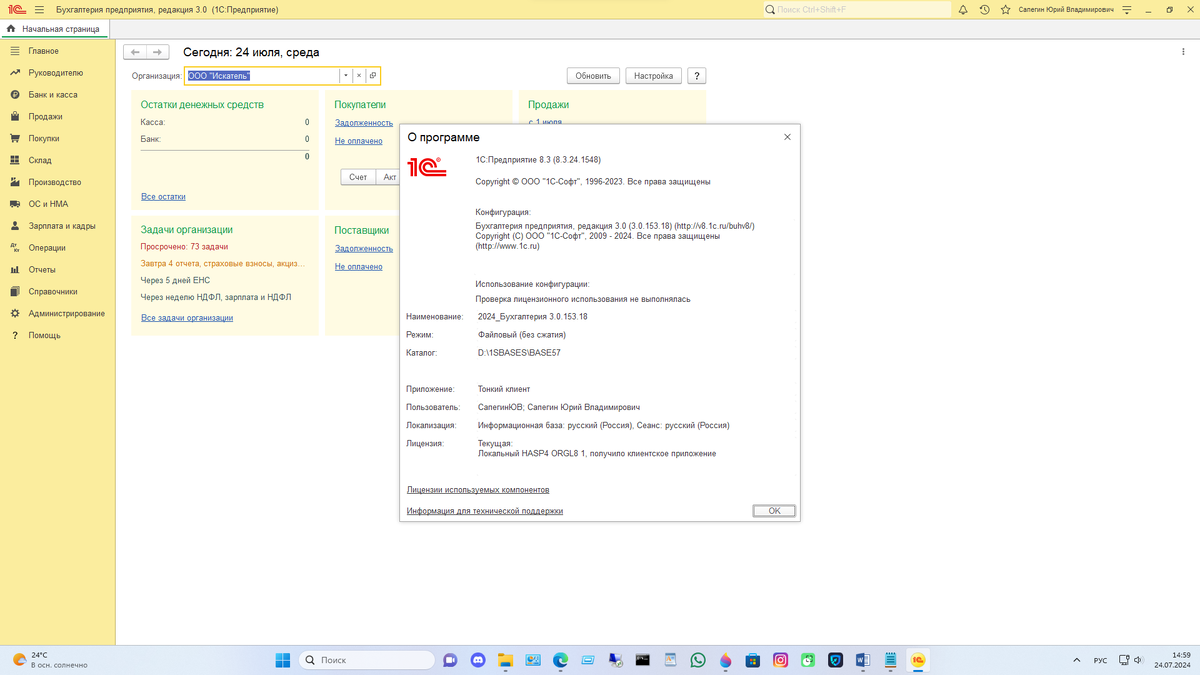Go back with left arrow button

(135, 52)
